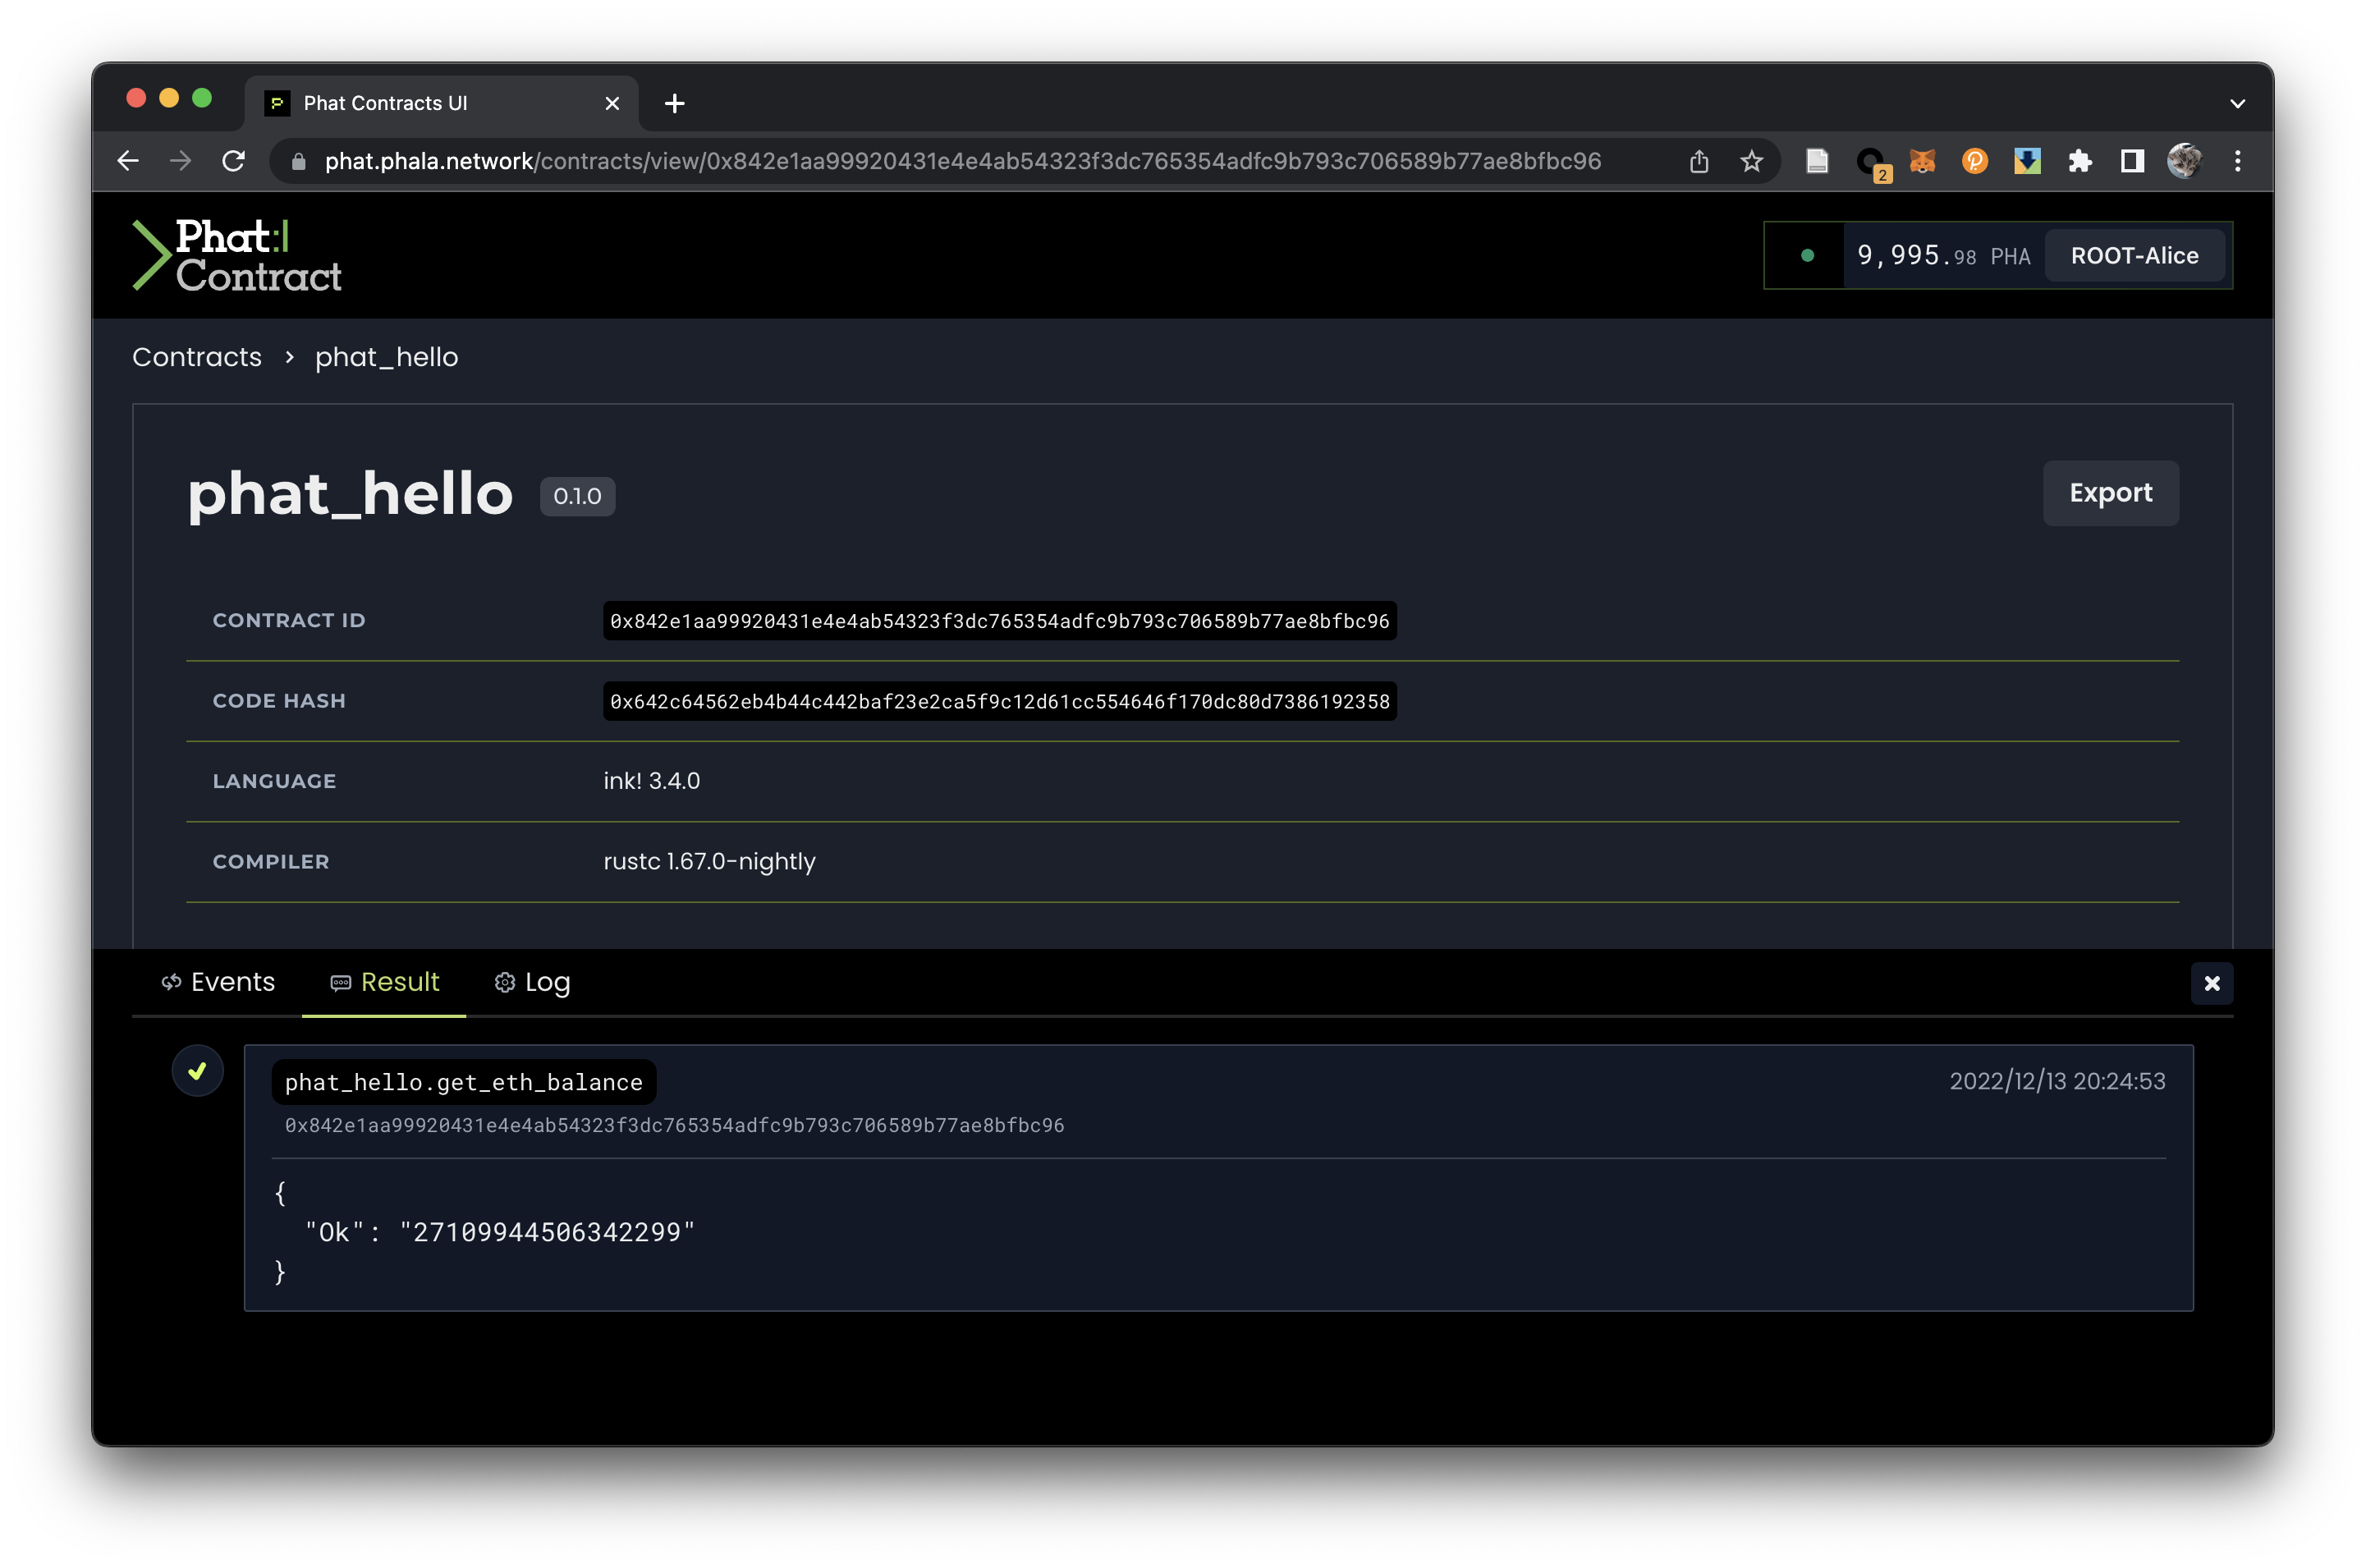Click the Phat Contract logo
This screenshot has width=2366, height=1568.
[237, 255]
